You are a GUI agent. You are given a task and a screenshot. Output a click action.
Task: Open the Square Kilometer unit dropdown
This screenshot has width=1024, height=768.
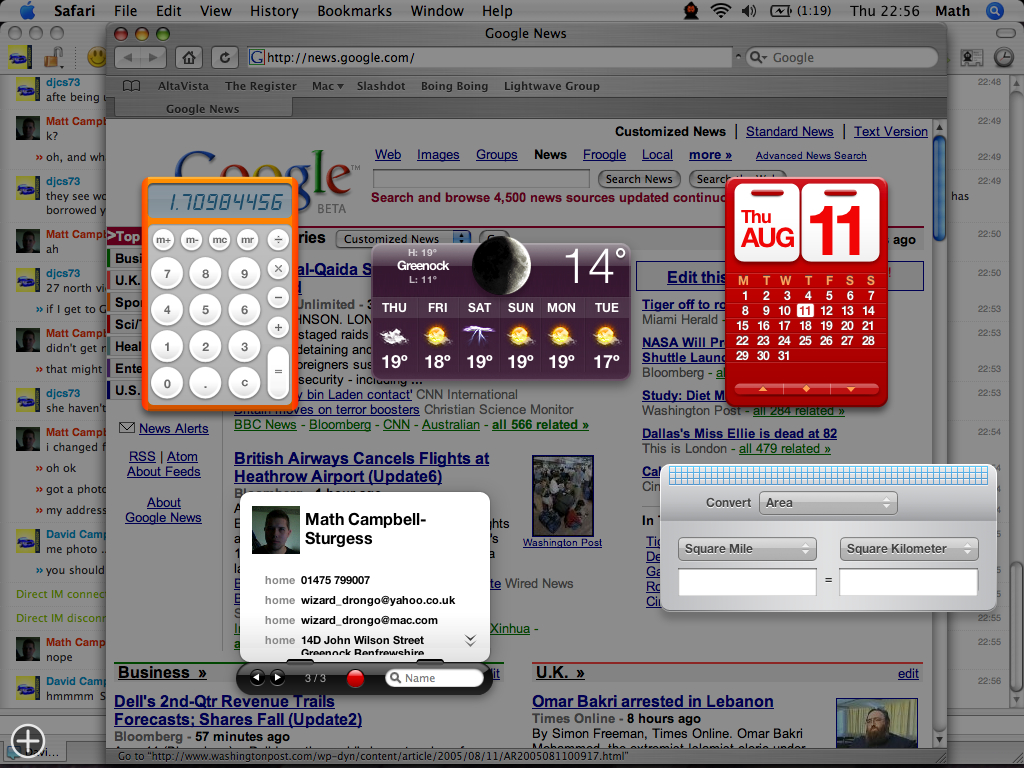[x=909, y=549]
